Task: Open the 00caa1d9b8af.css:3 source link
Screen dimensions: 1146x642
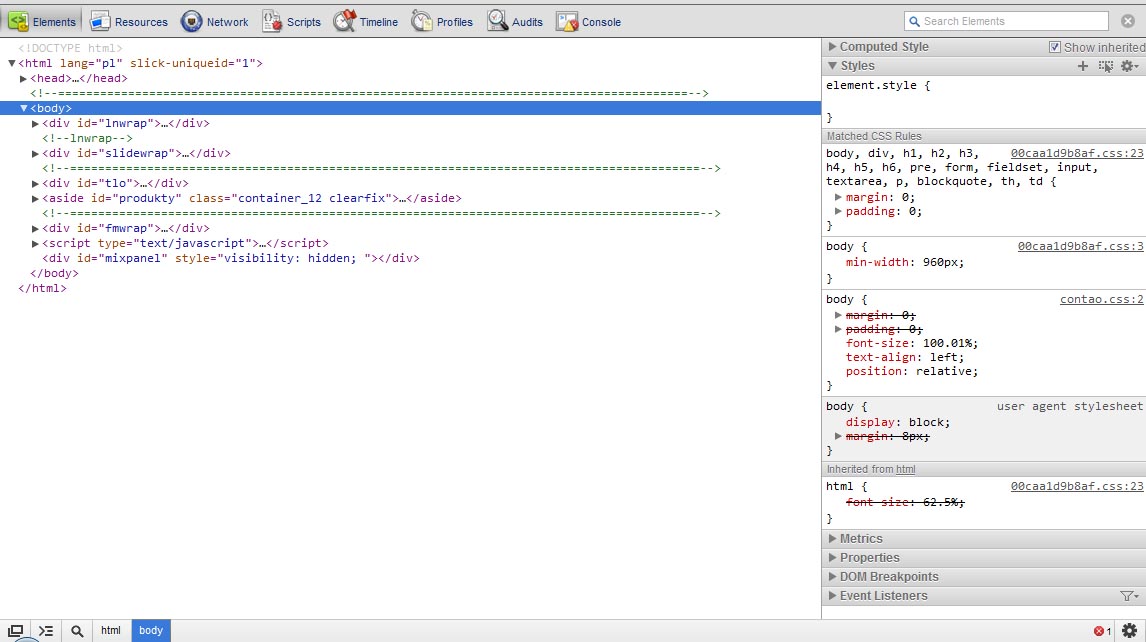Action: click(1080, 246)
